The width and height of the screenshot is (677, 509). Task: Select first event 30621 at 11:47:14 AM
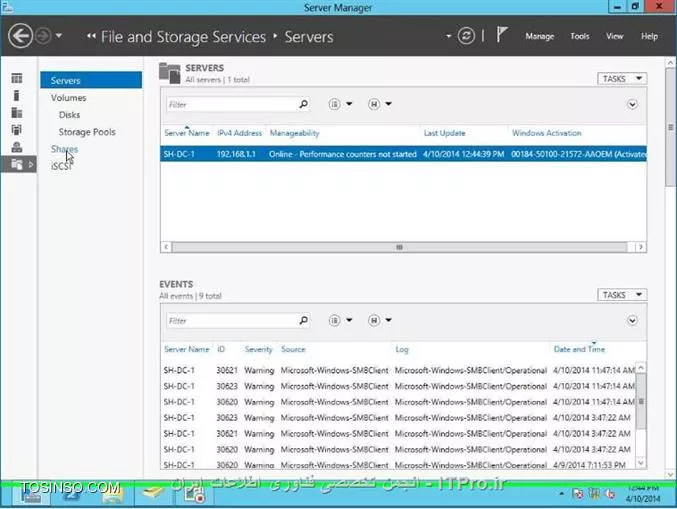[x=399, y=370]
